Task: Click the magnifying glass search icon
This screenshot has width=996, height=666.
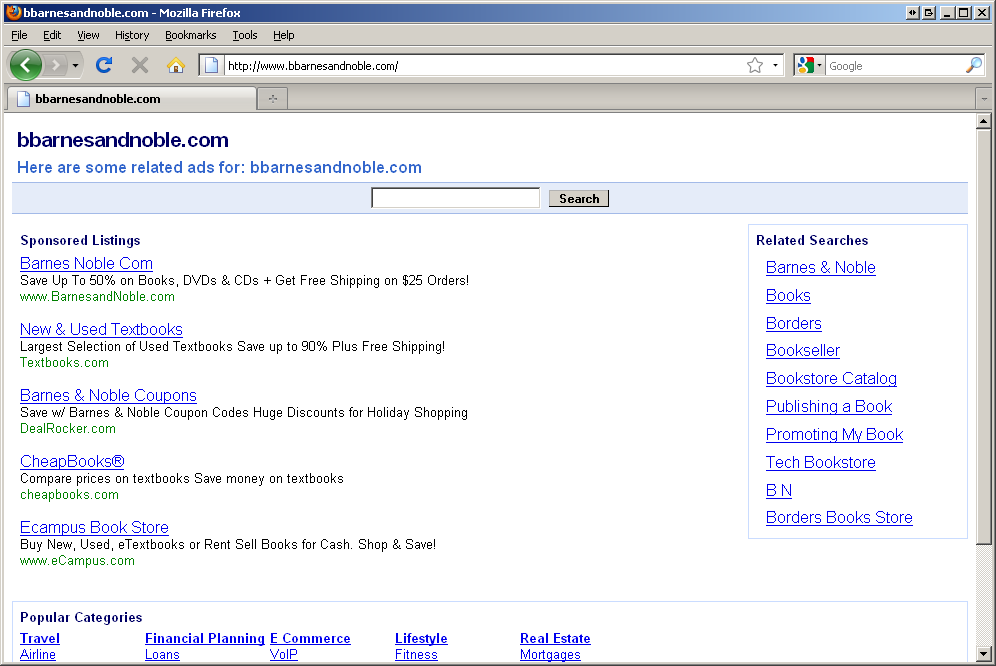Action: 974,65
